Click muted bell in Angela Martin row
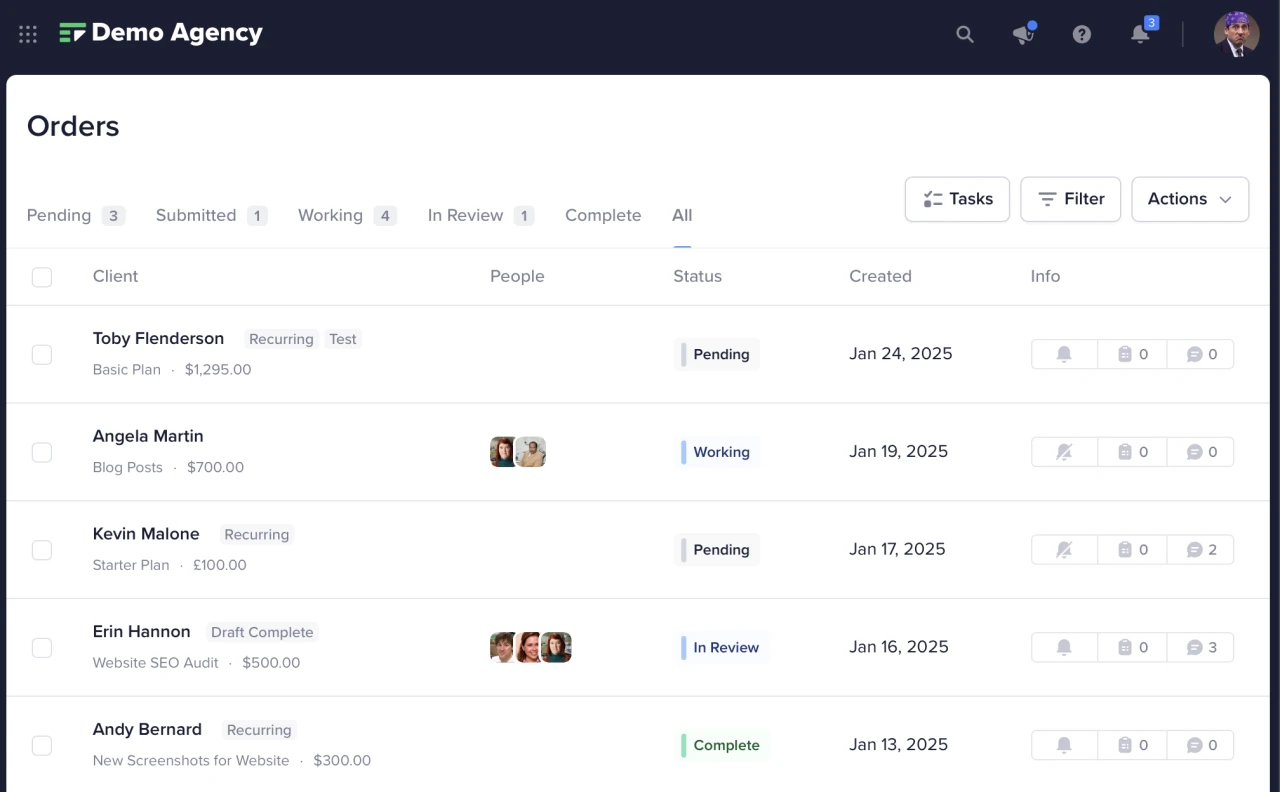Screen dimensions: 1280x792 [1064, 452]
